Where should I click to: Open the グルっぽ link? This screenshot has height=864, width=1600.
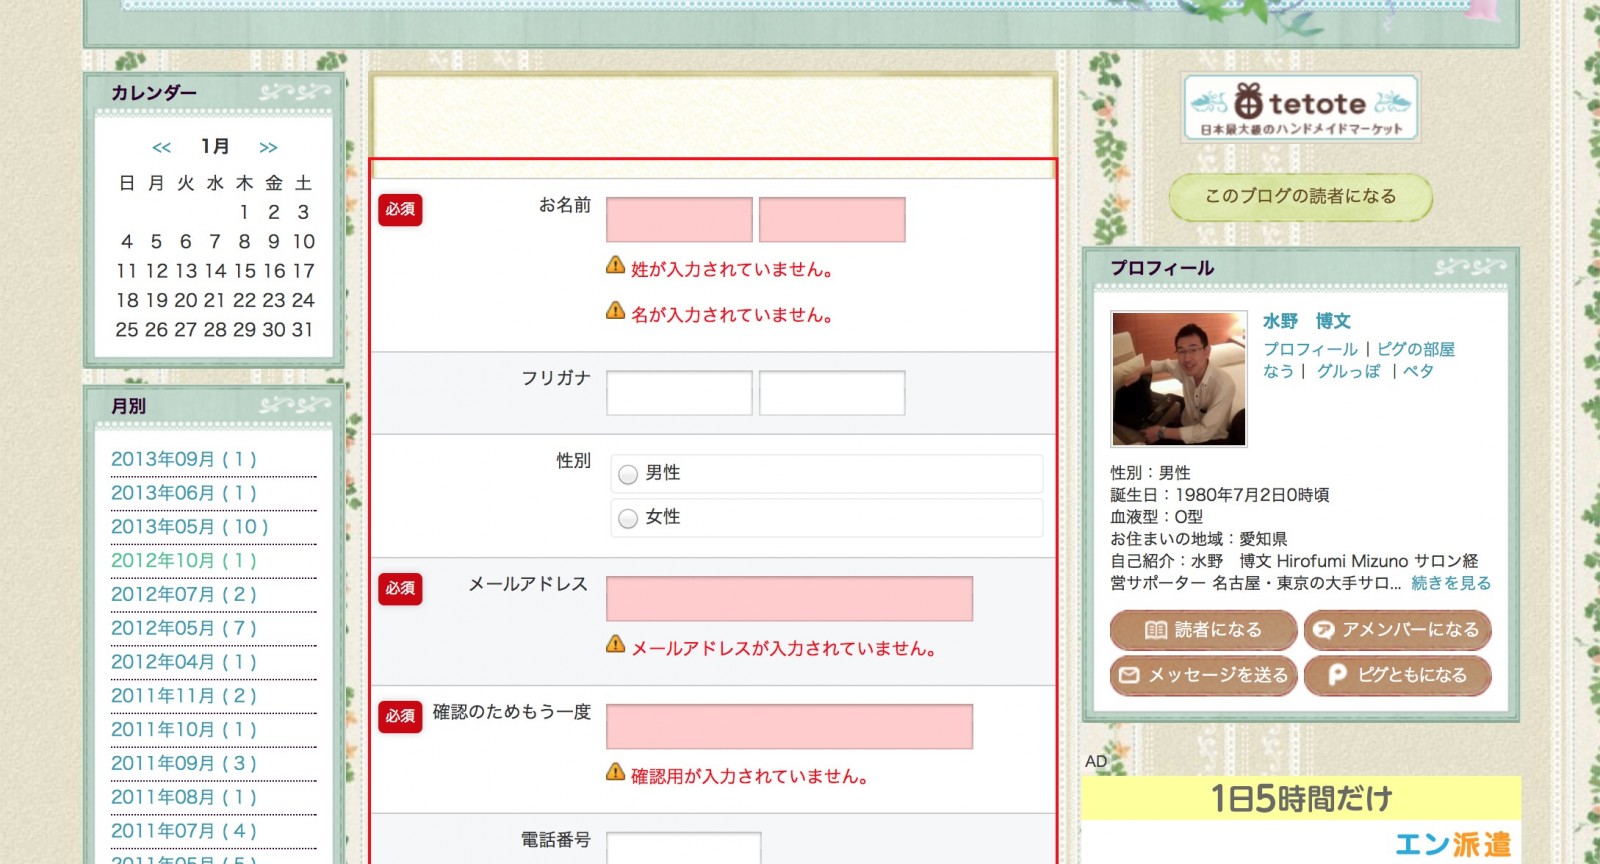[1348, 371]
